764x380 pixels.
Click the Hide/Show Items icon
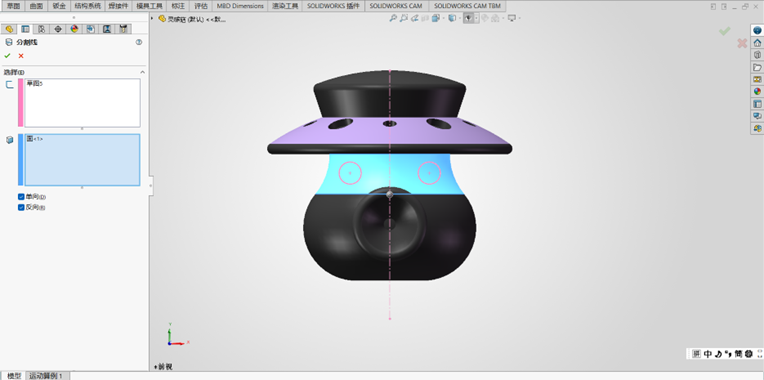click(x=468, y=18)
